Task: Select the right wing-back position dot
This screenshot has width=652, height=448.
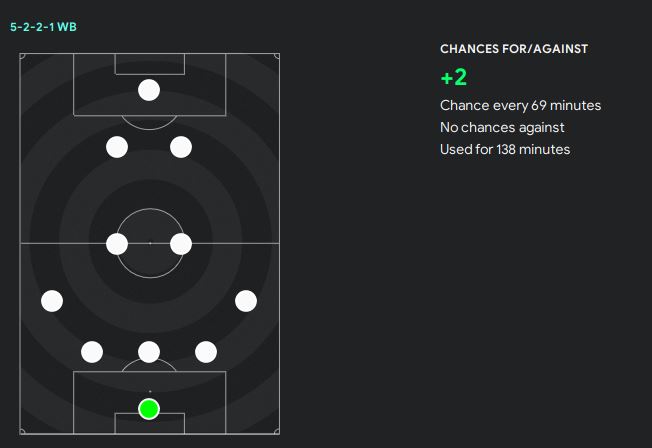Action: tap(245, 300)
